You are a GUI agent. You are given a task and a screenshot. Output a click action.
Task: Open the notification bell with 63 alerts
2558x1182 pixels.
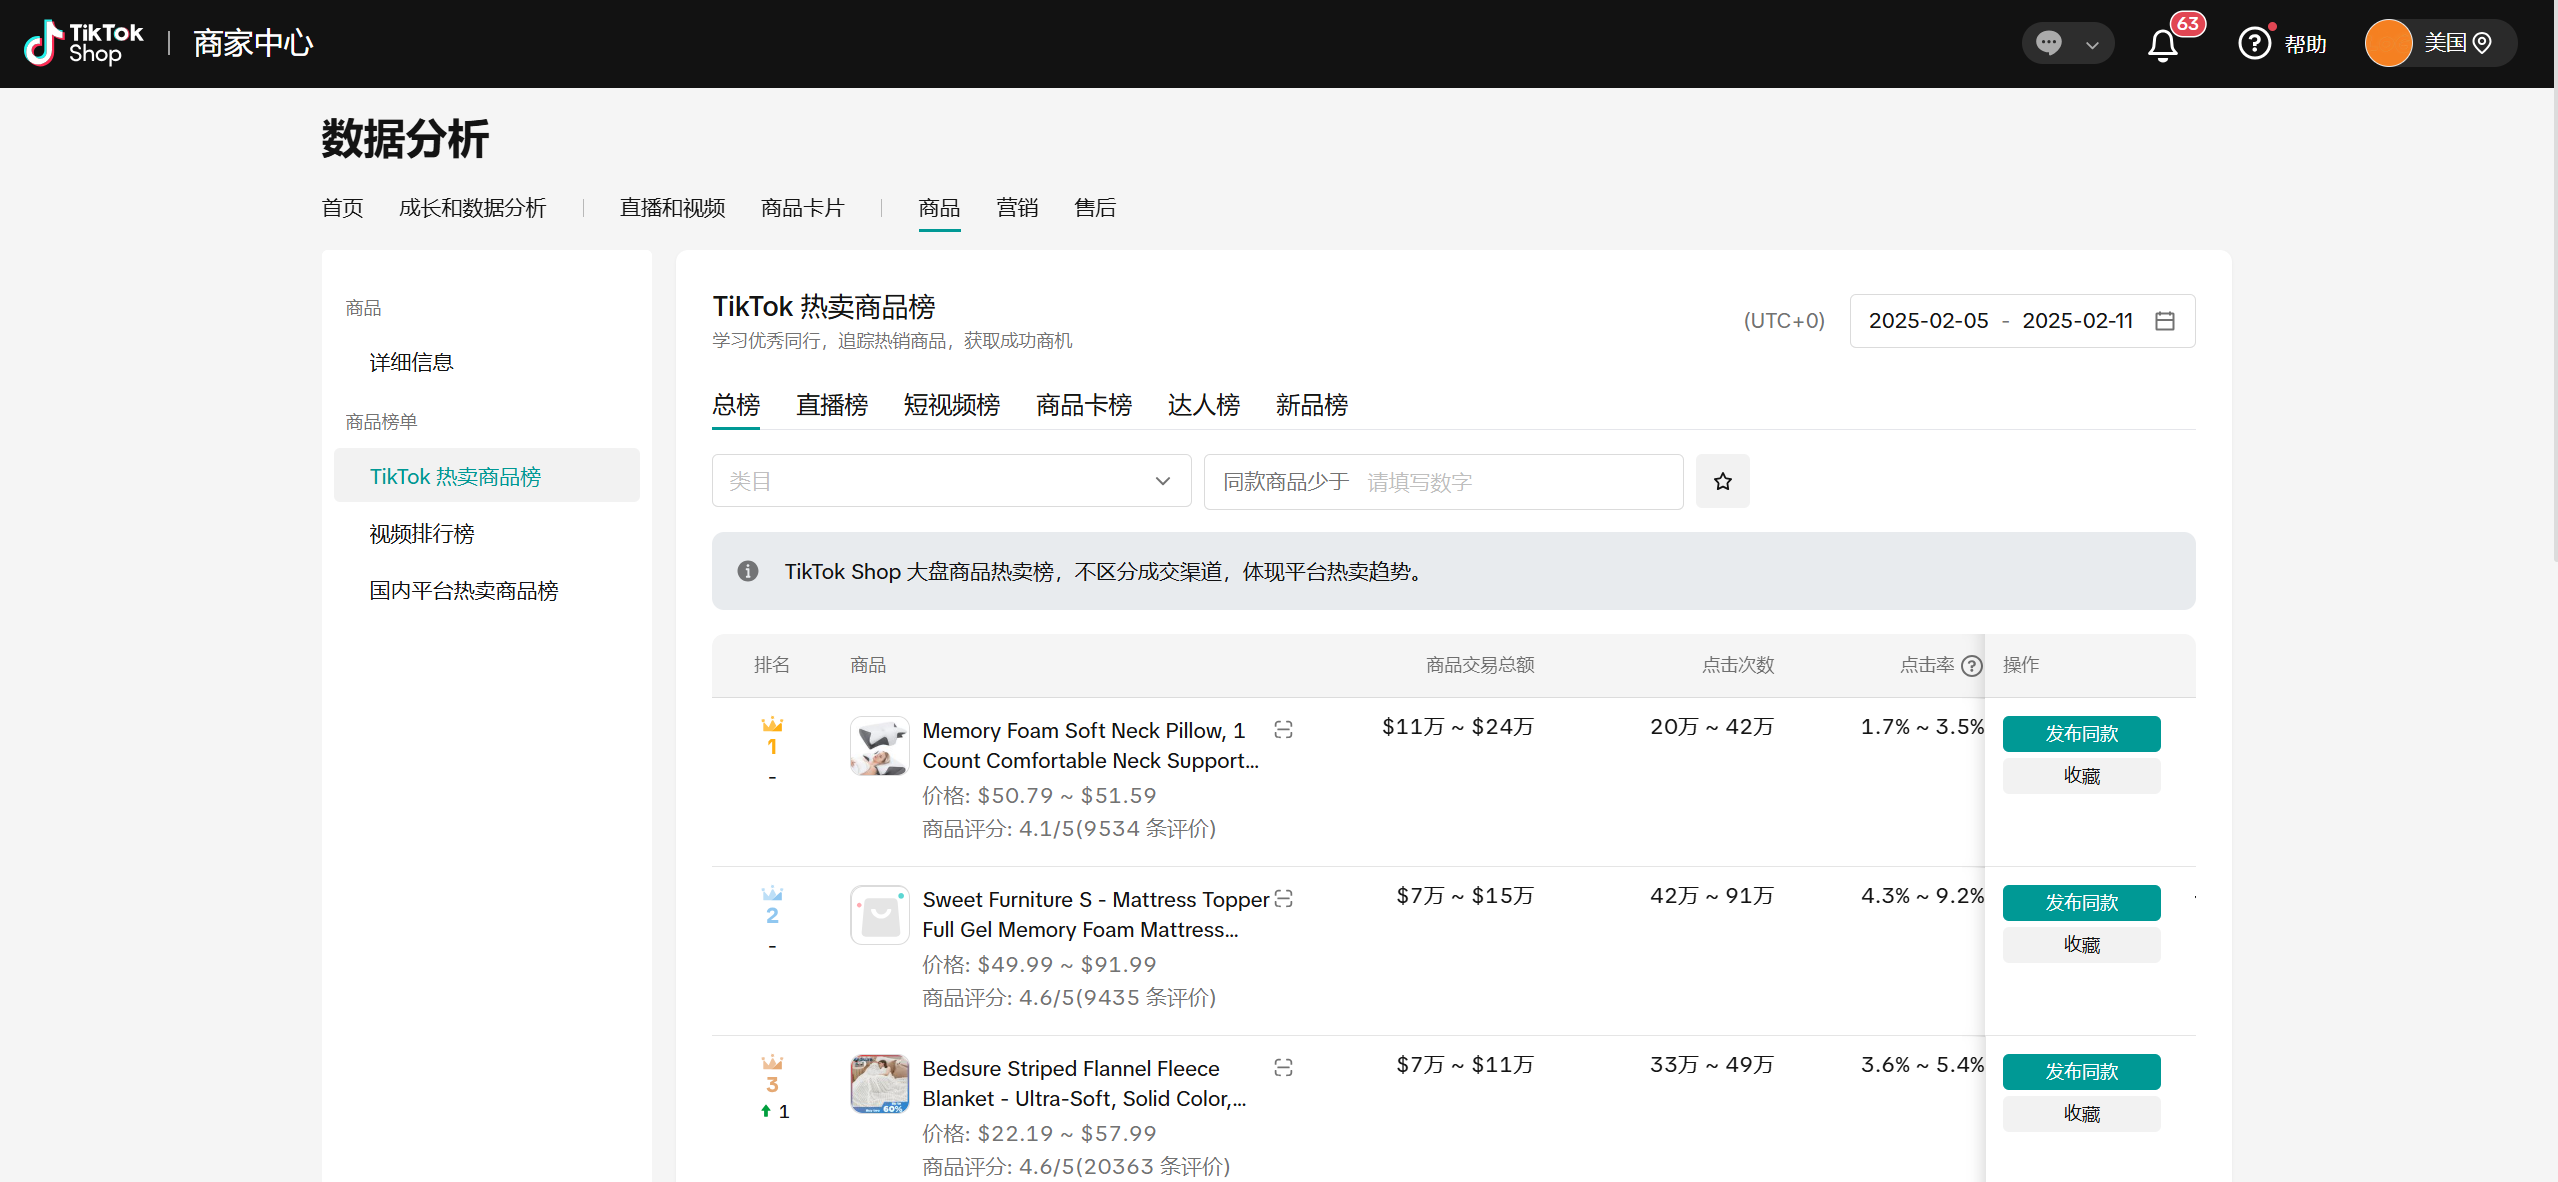(x=2162, y=43)
